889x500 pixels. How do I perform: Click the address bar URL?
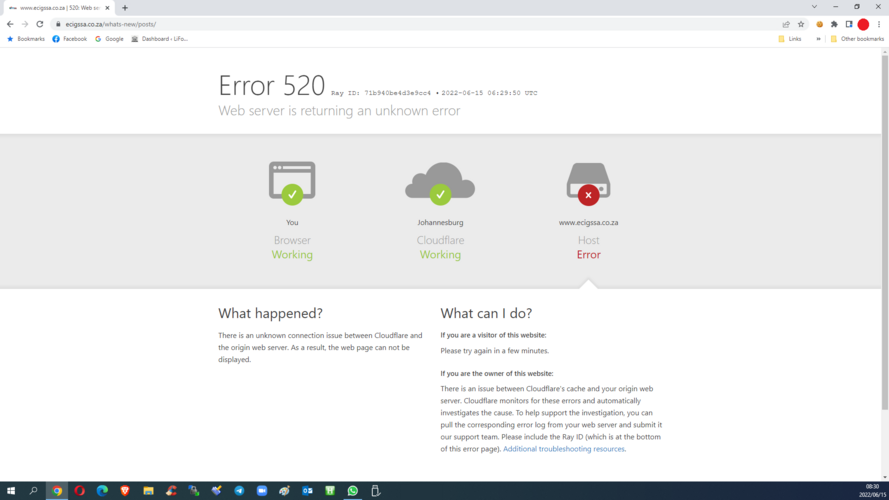click(x=111, y=24)
